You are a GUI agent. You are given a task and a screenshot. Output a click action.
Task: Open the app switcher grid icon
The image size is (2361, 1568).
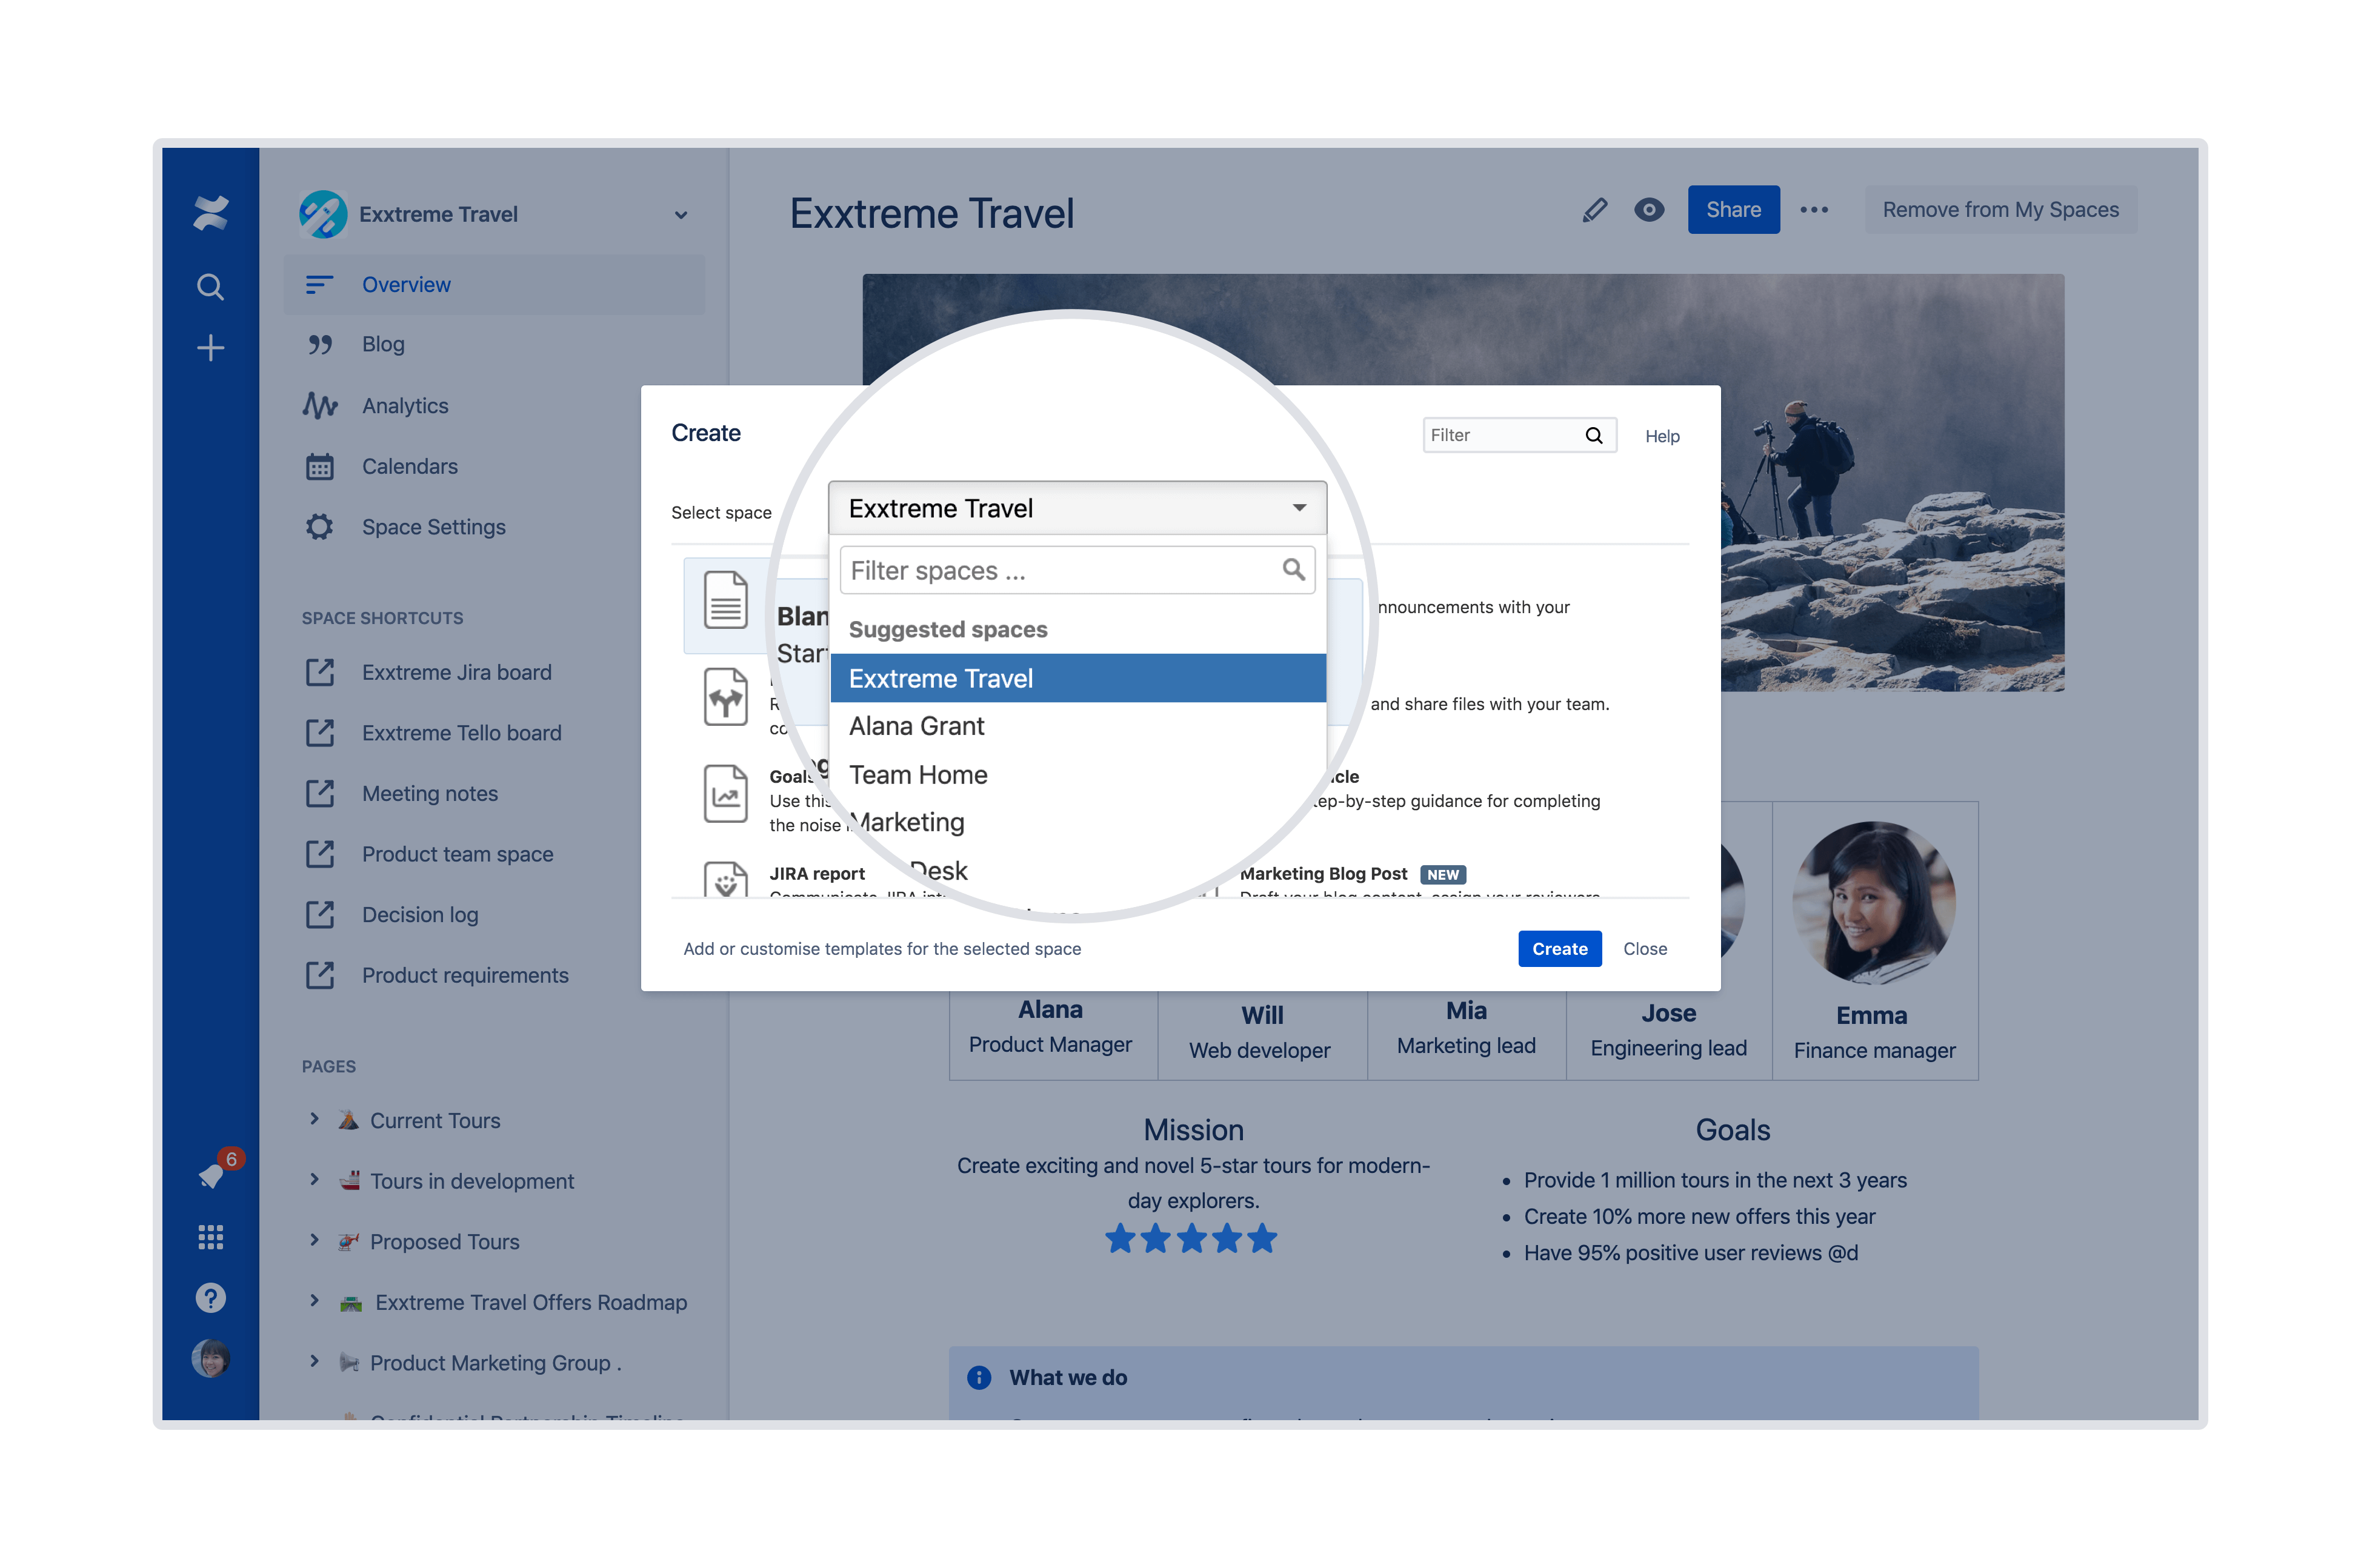210,1237
